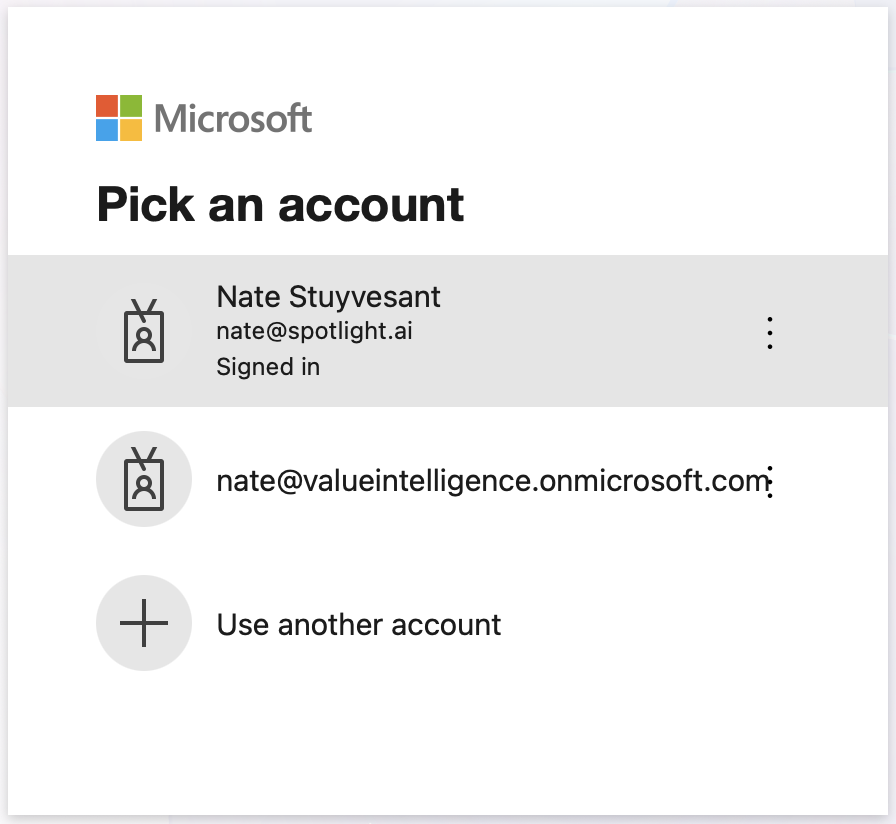Click the person silhouette in second account badge
Viewport: 896px width, 824px height.
pyautogui.click(x=144, y=487)
